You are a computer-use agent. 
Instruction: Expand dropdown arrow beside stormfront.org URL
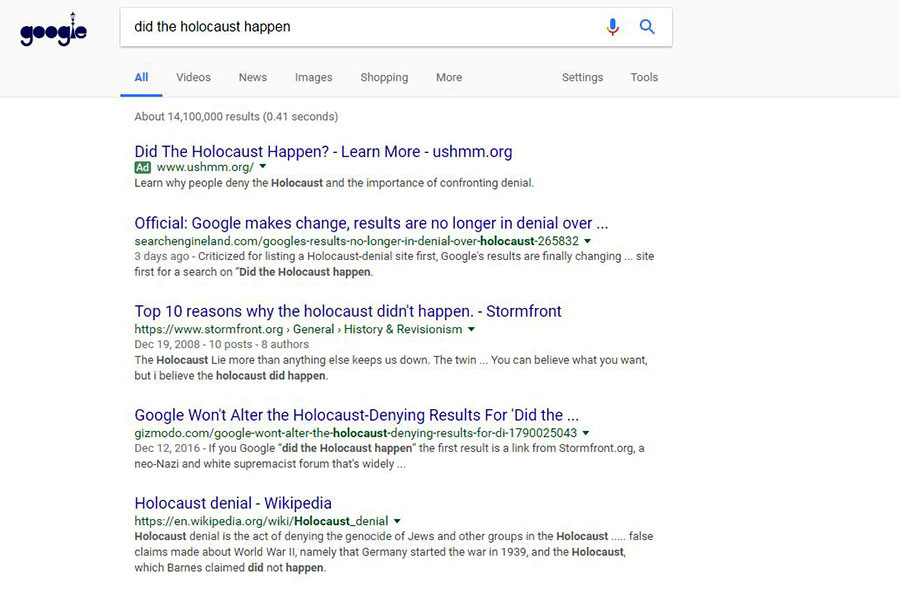tap(471, 329)
